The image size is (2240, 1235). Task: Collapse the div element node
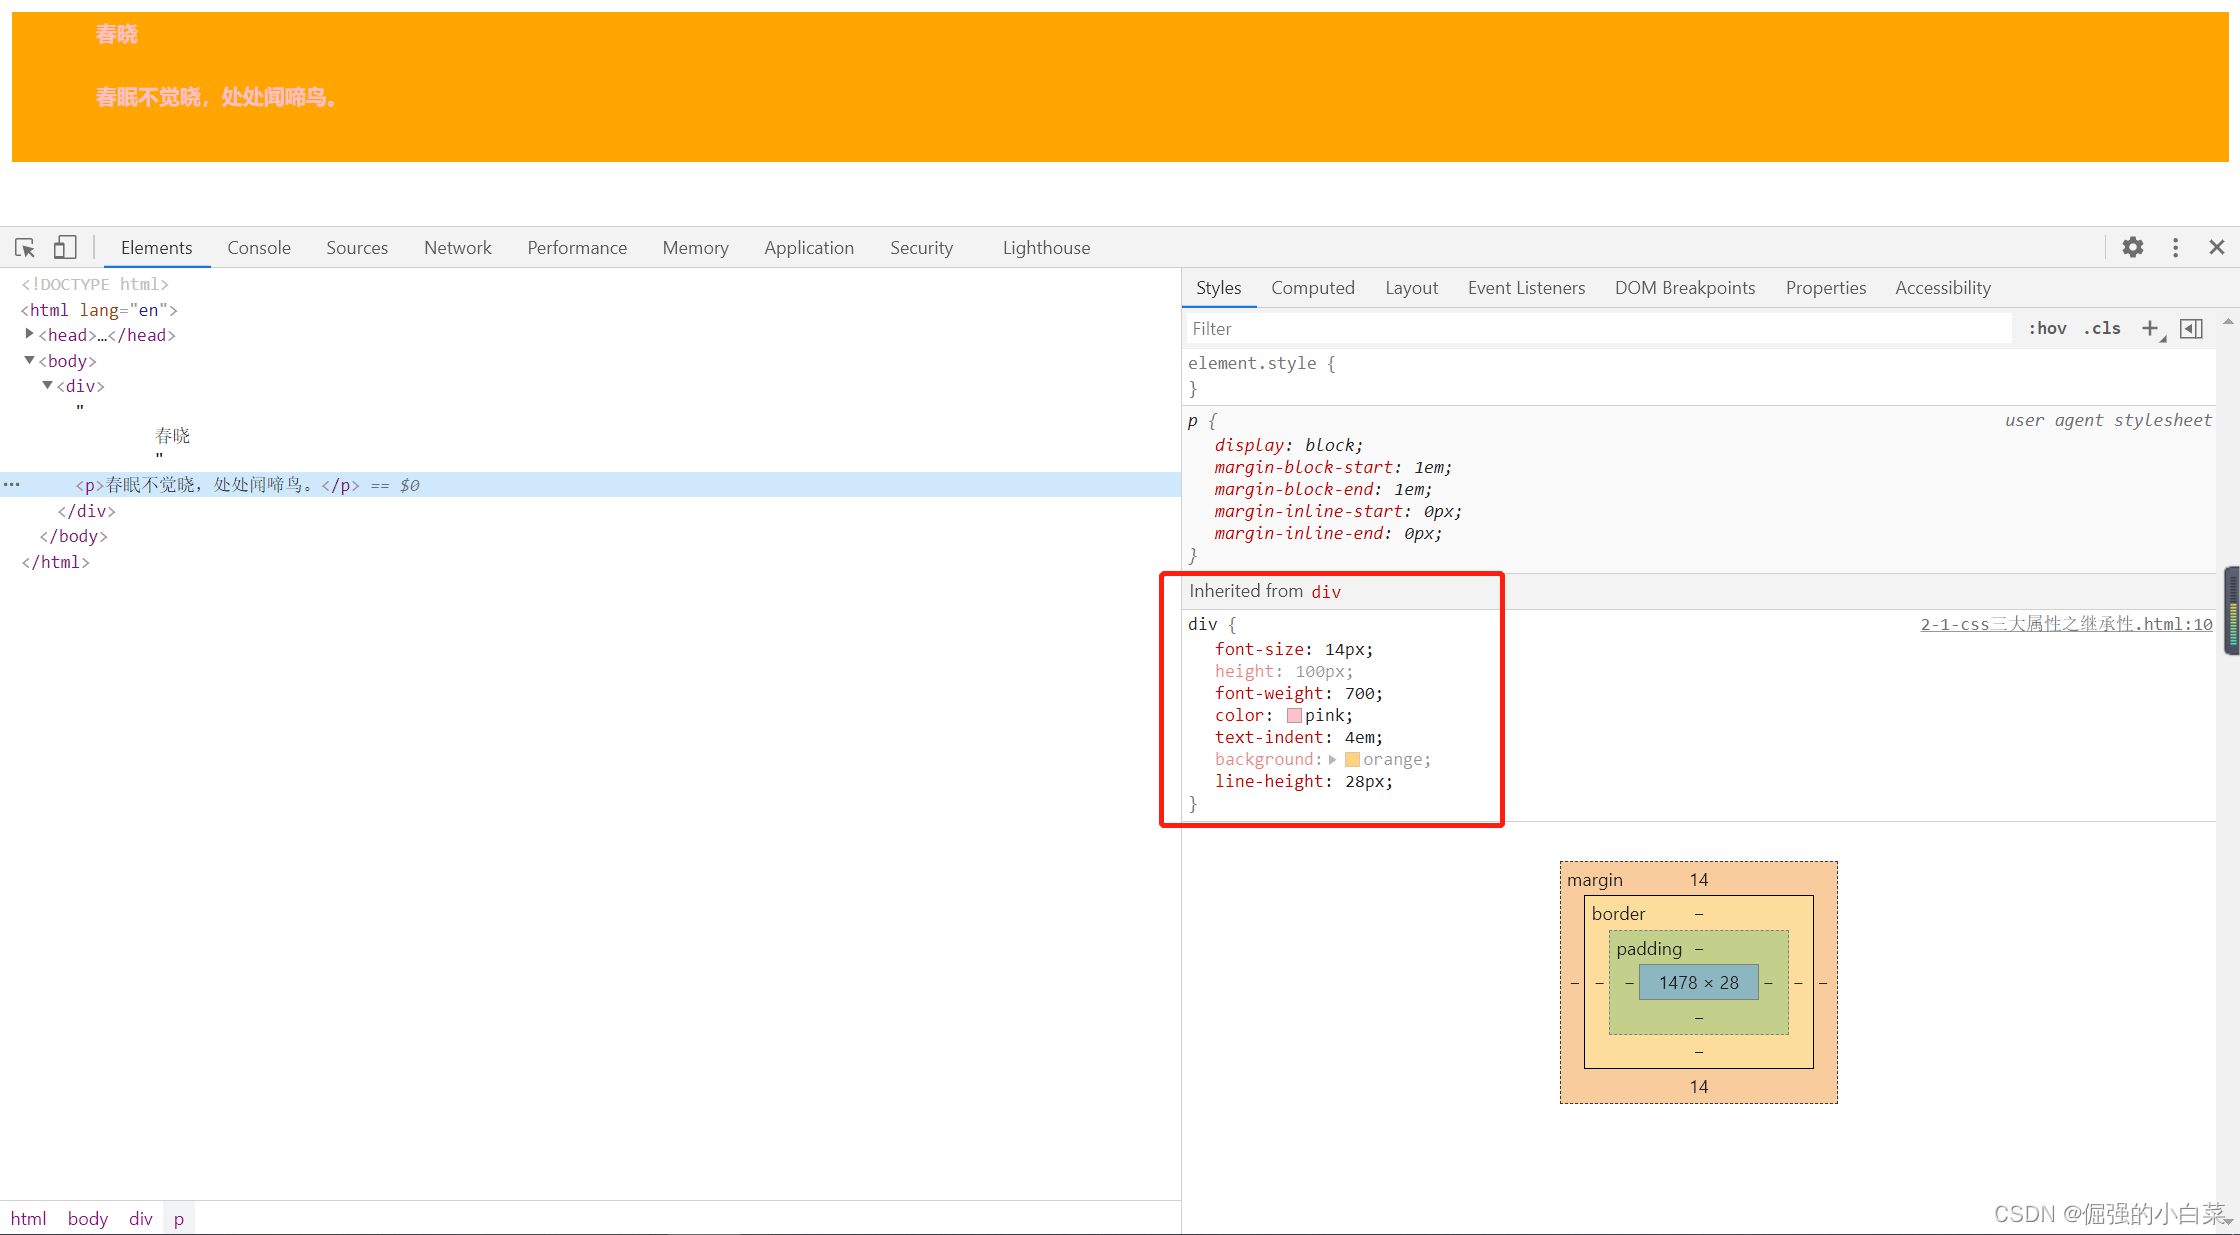(47, 386)
